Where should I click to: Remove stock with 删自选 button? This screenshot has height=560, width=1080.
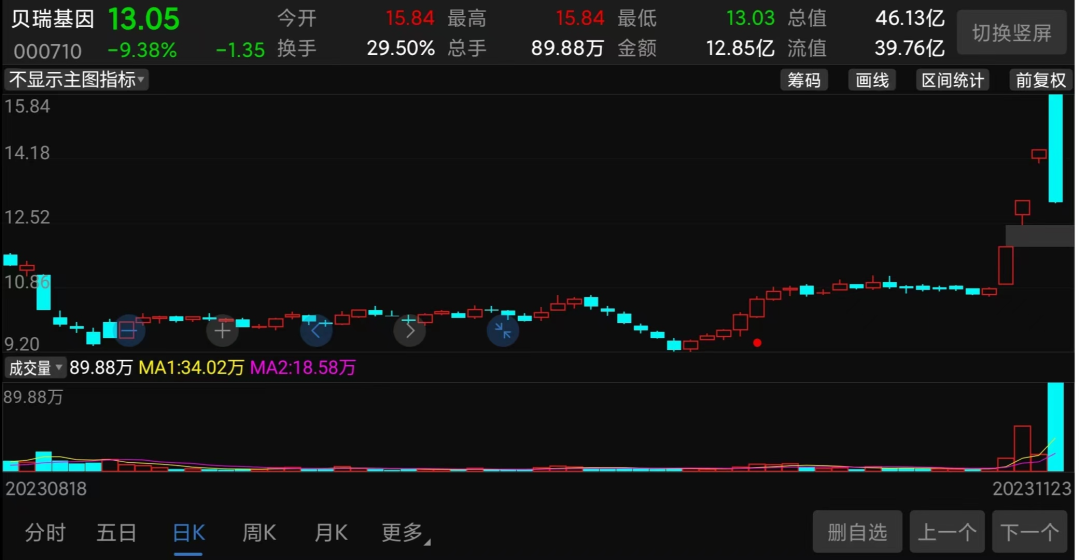pos(858,532)
